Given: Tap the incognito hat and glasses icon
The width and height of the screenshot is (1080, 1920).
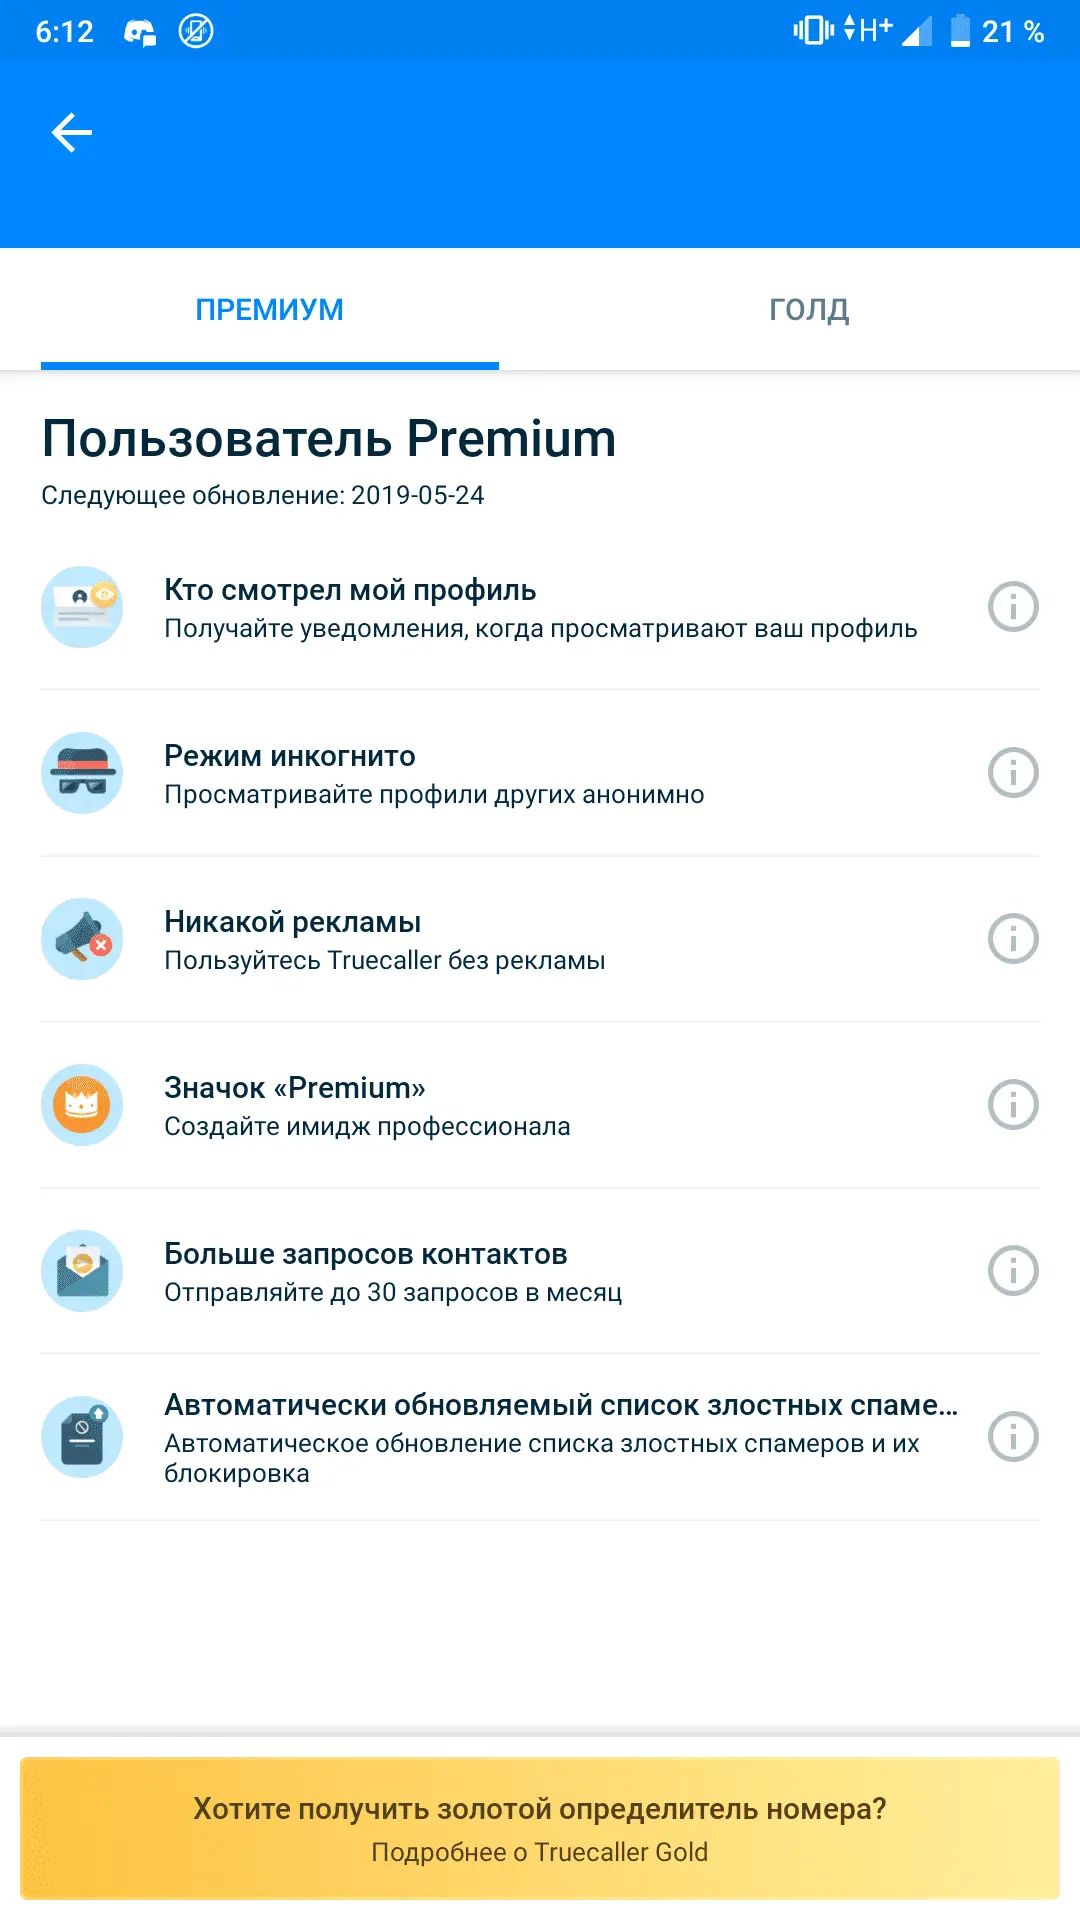Looking at the screenshot, I should [x=82, y=773].
